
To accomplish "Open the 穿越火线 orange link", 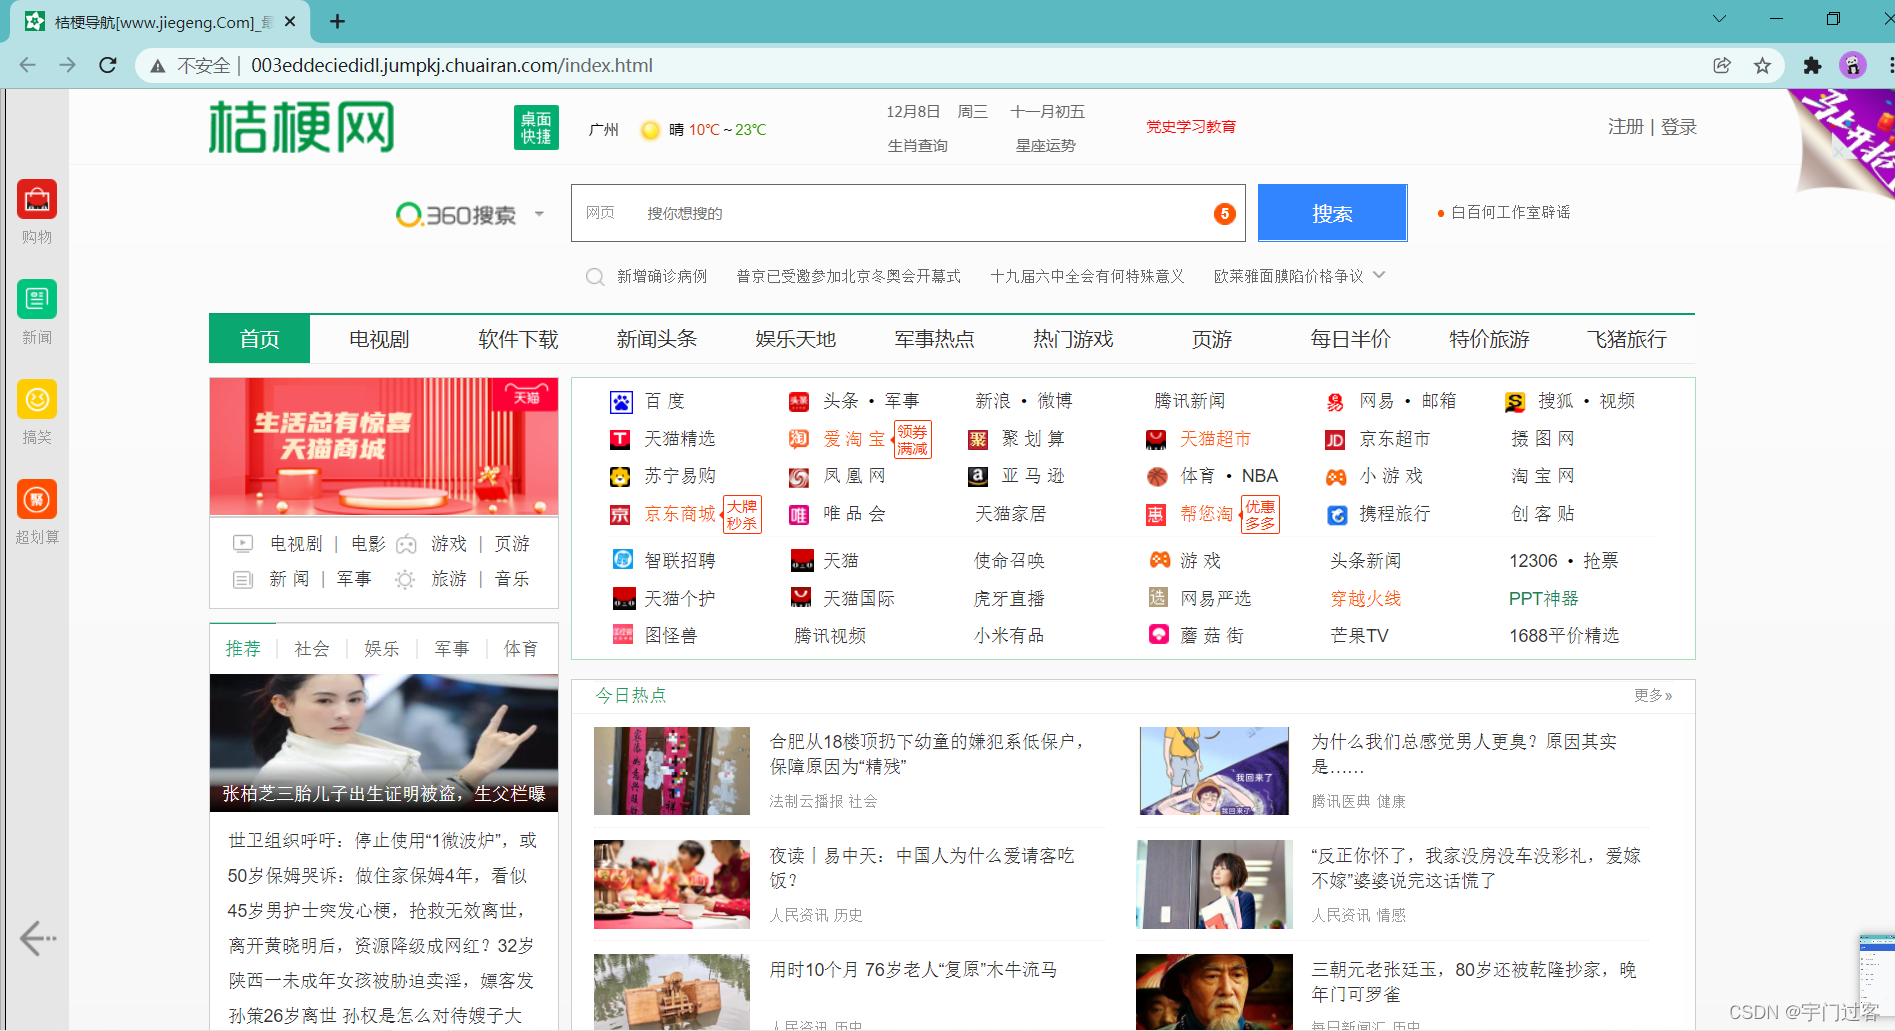I will tap(1366, 598).
